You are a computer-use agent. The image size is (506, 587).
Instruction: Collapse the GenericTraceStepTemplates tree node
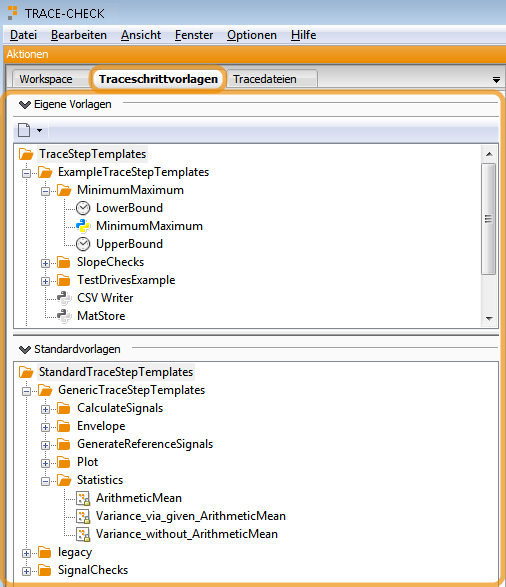coord(26,391)
